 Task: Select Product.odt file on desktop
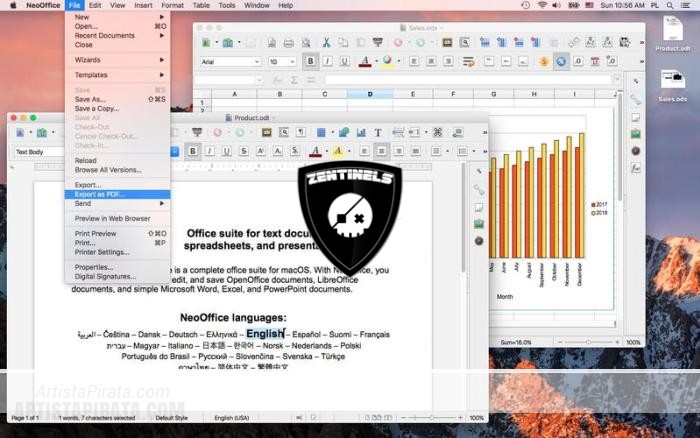point(673,33)
